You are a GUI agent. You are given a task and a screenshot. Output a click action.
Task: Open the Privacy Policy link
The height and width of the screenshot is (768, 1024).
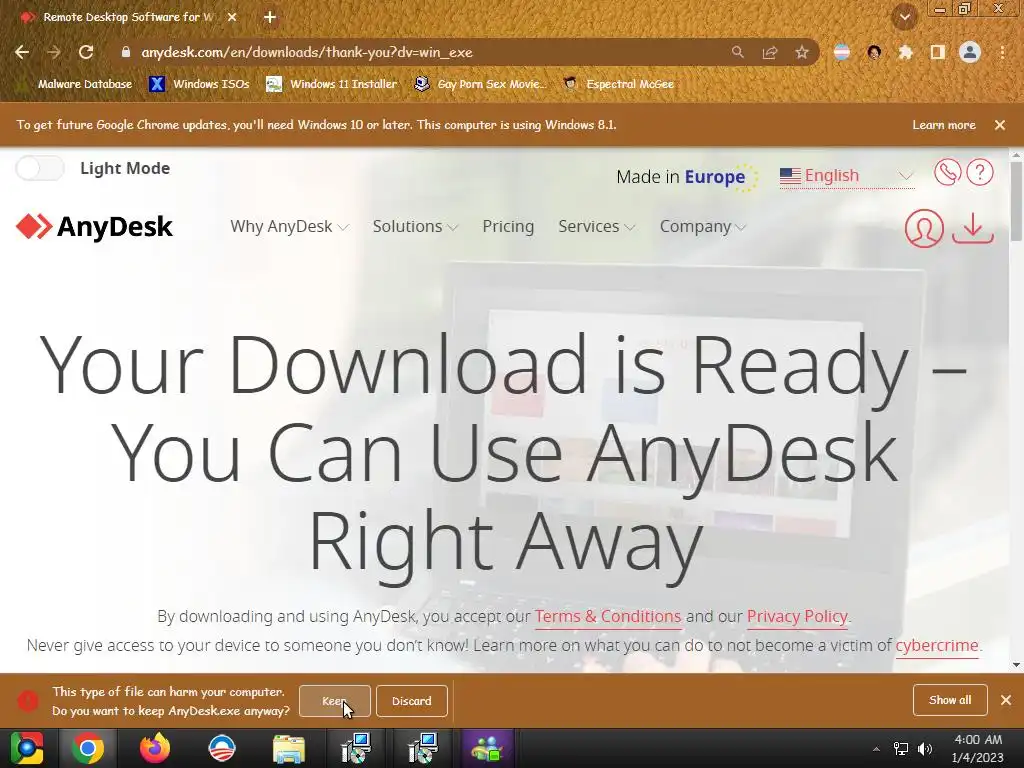click(797, 616)
